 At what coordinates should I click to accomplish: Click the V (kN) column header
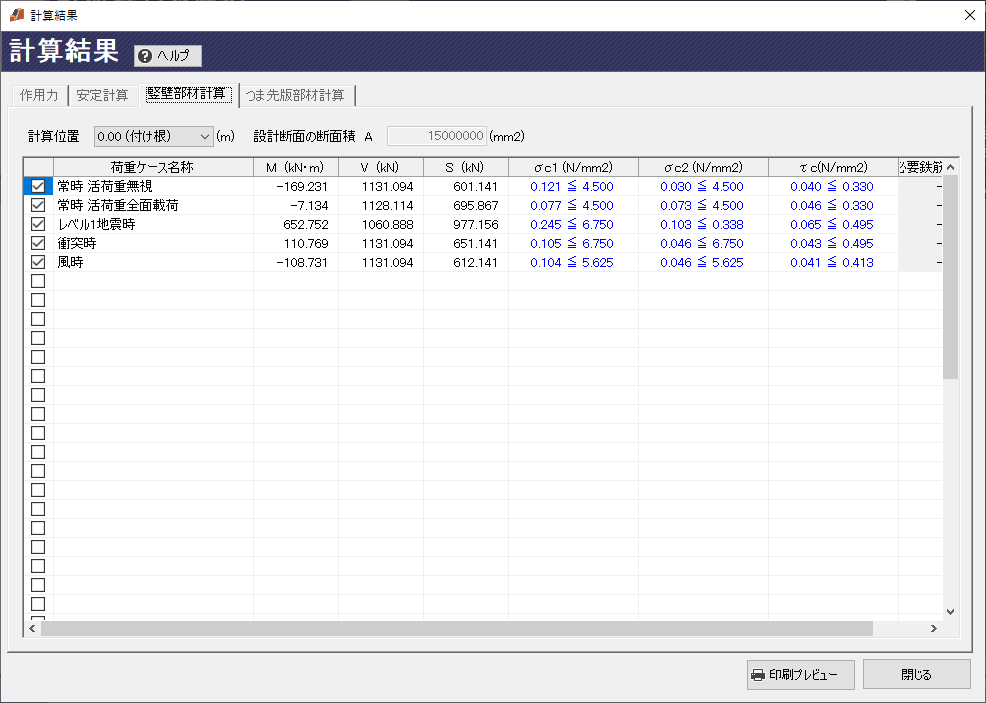point(380,167)
